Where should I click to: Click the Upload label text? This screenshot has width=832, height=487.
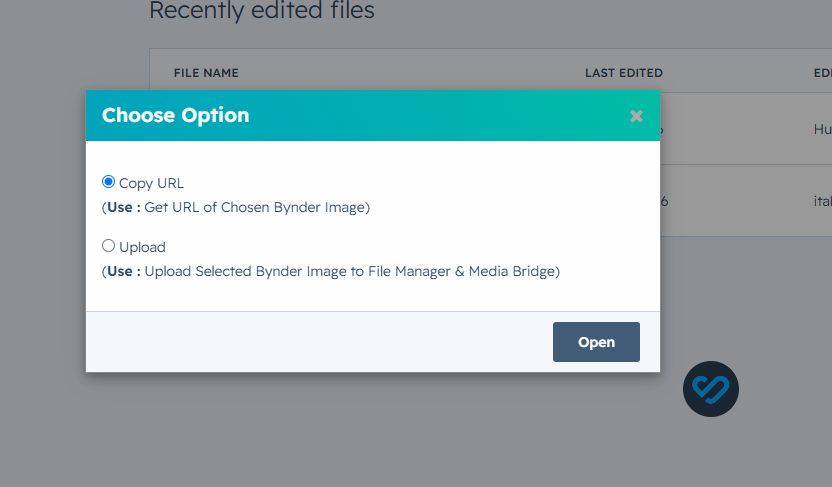[142, 247]
